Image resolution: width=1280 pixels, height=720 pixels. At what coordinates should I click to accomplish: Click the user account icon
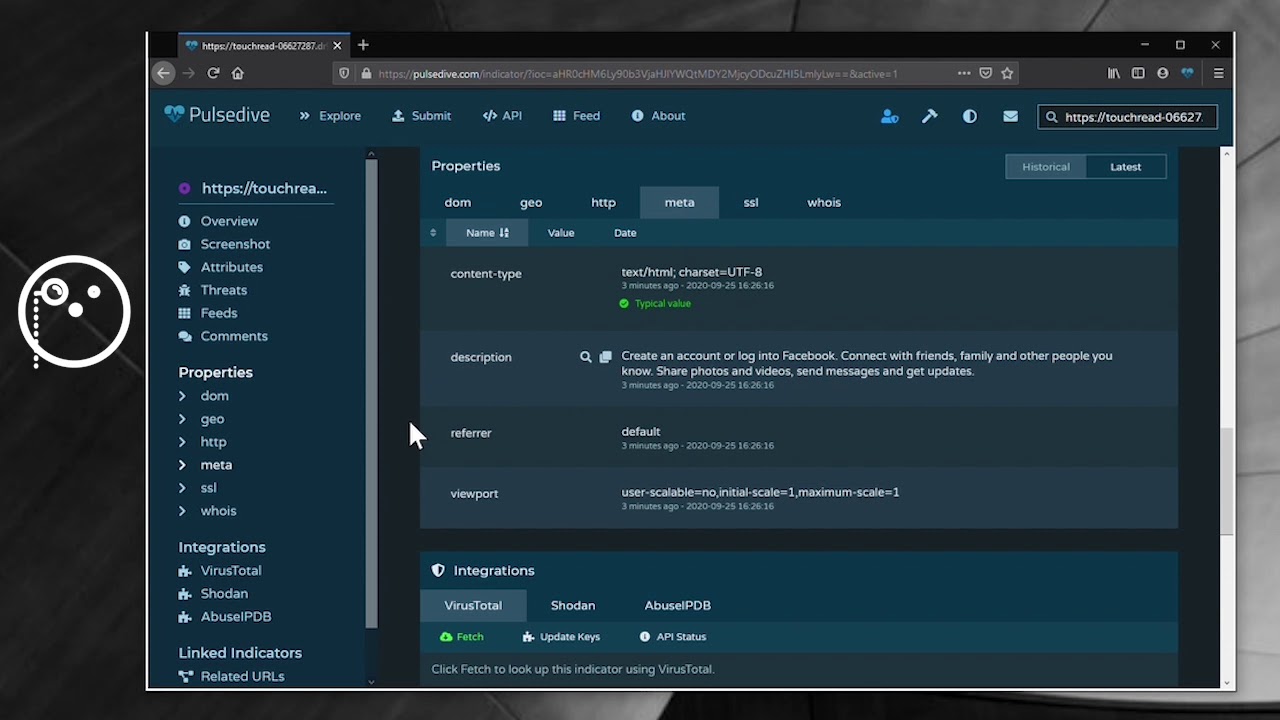coord(889,116)
